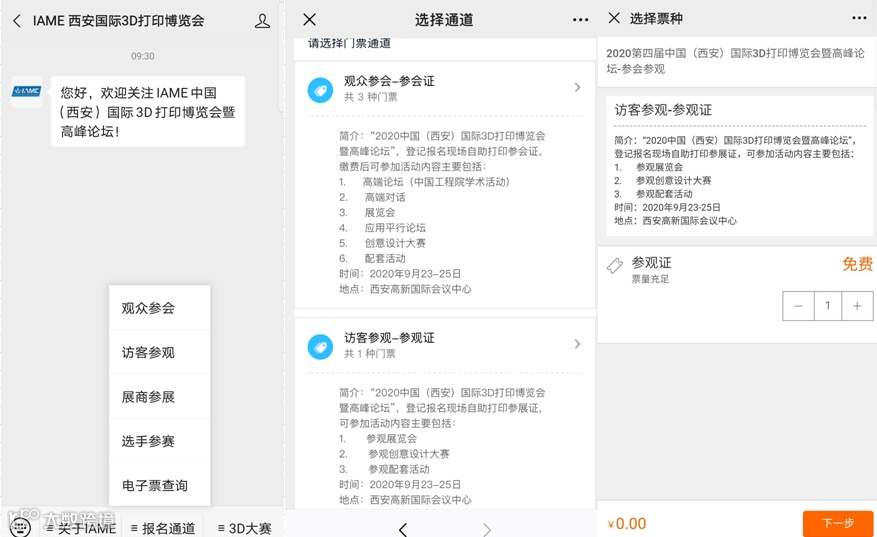This screenshot has height=537, width=877.
Task: Go back from IAME chat header
Action: tap(17, 21)
